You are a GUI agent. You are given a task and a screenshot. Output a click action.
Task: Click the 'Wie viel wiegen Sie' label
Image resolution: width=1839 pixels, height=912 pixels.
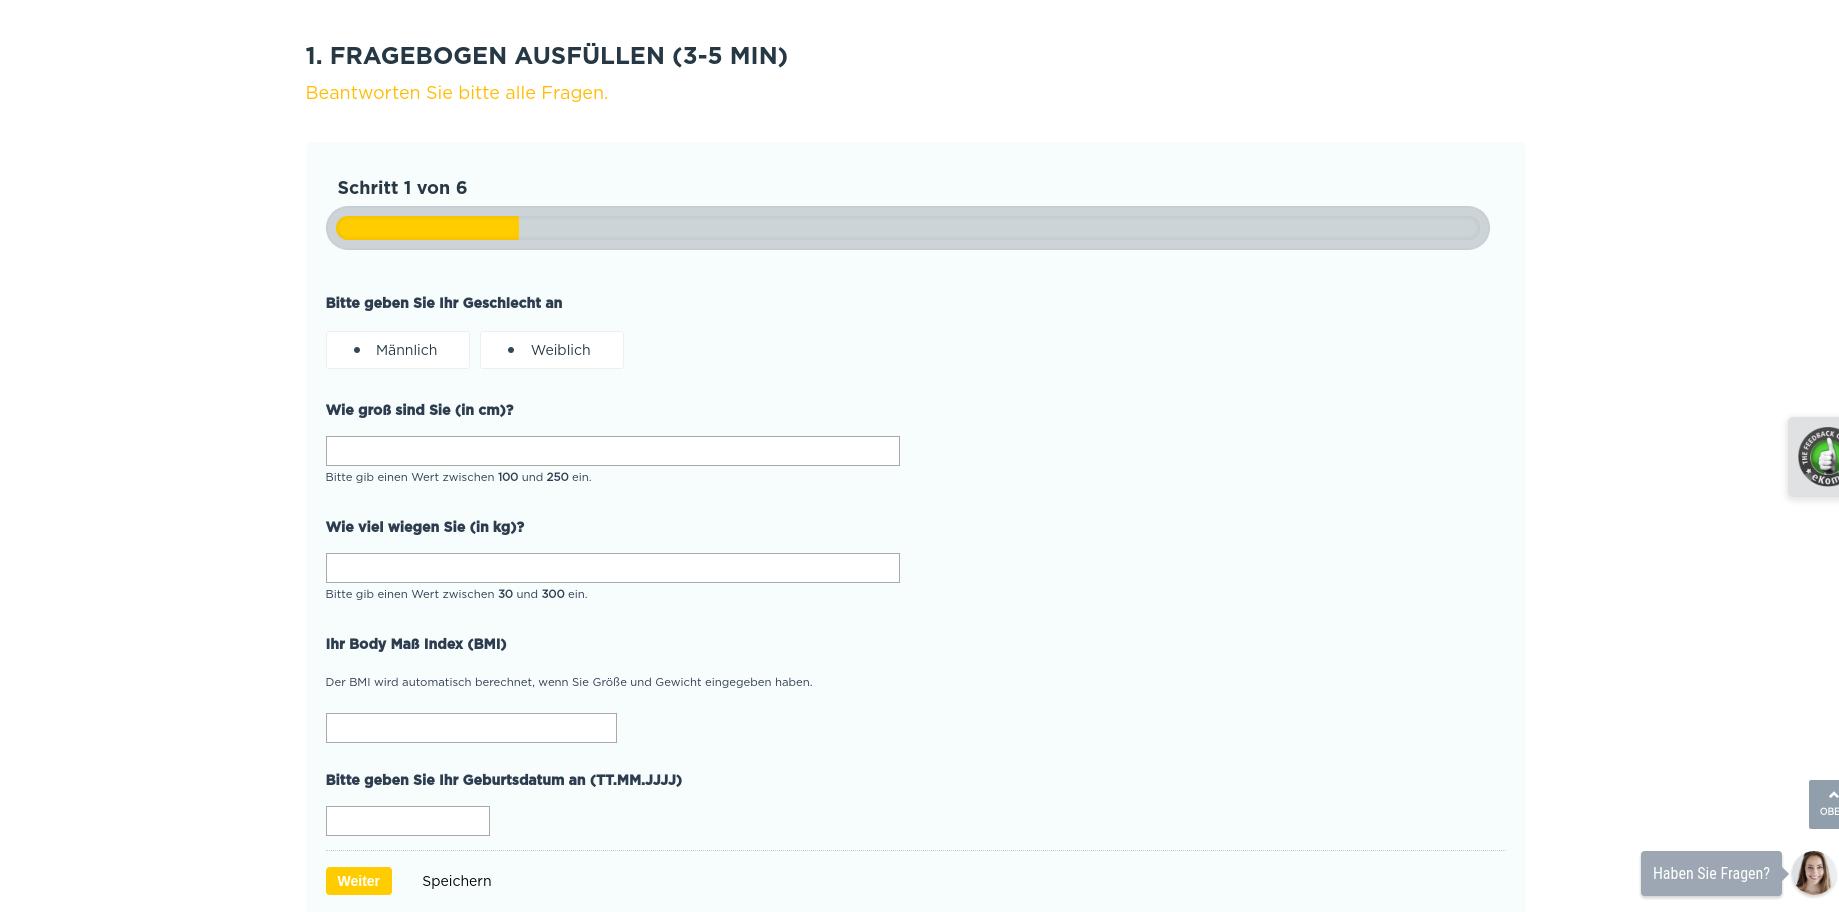[424, 527]
